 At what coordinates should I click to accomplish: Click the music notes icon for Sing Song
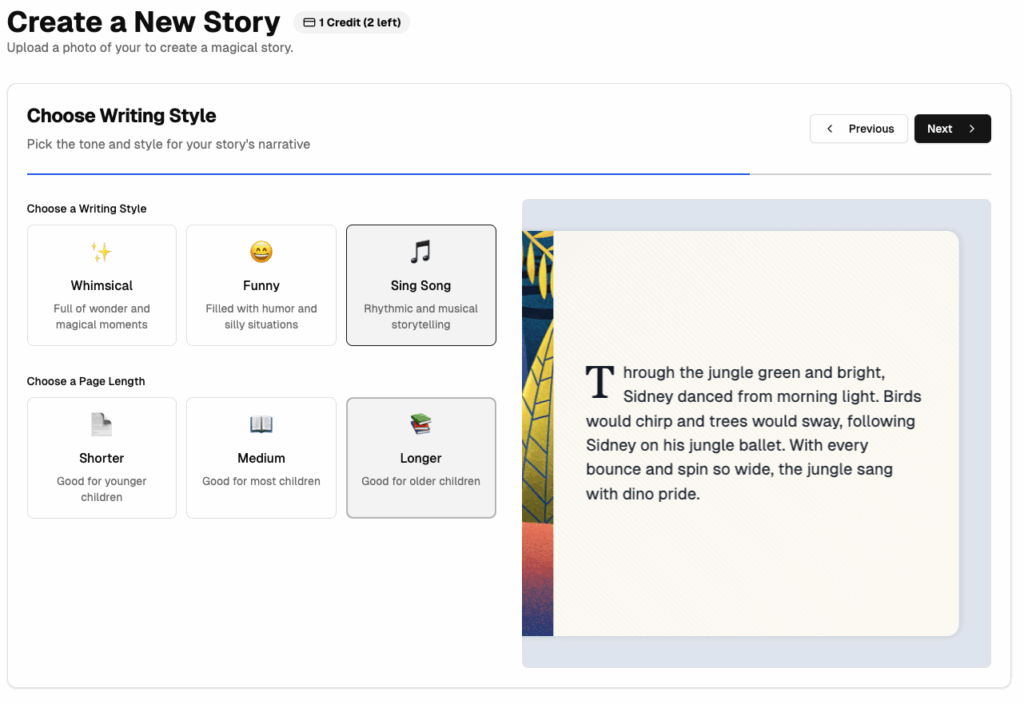[420, 252]
